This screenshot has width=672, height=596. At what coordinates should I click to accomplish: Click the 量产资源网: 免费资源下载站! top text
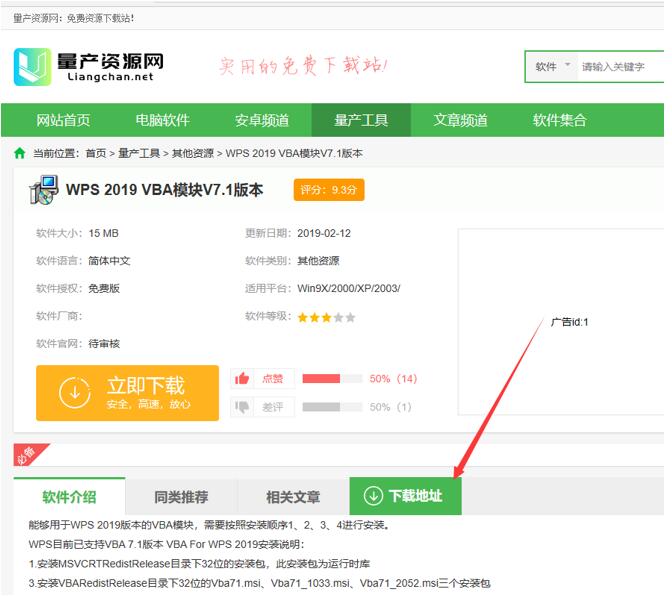tap(74, 18)
